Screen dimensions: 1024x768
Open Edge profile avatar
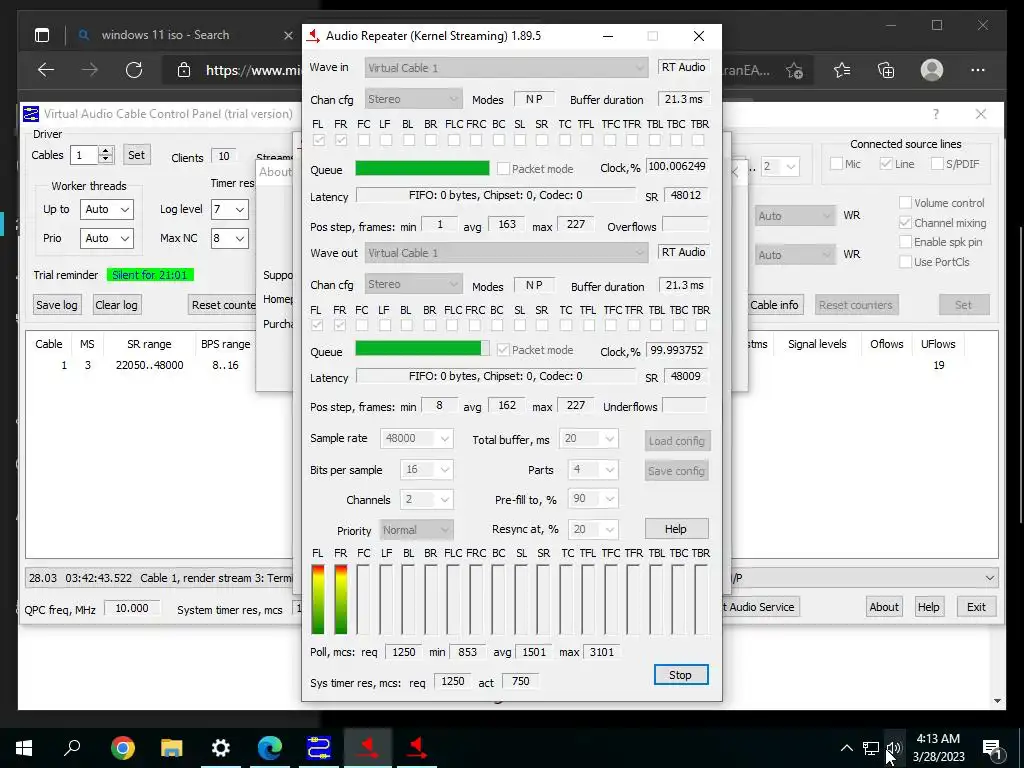coord(932,70)
